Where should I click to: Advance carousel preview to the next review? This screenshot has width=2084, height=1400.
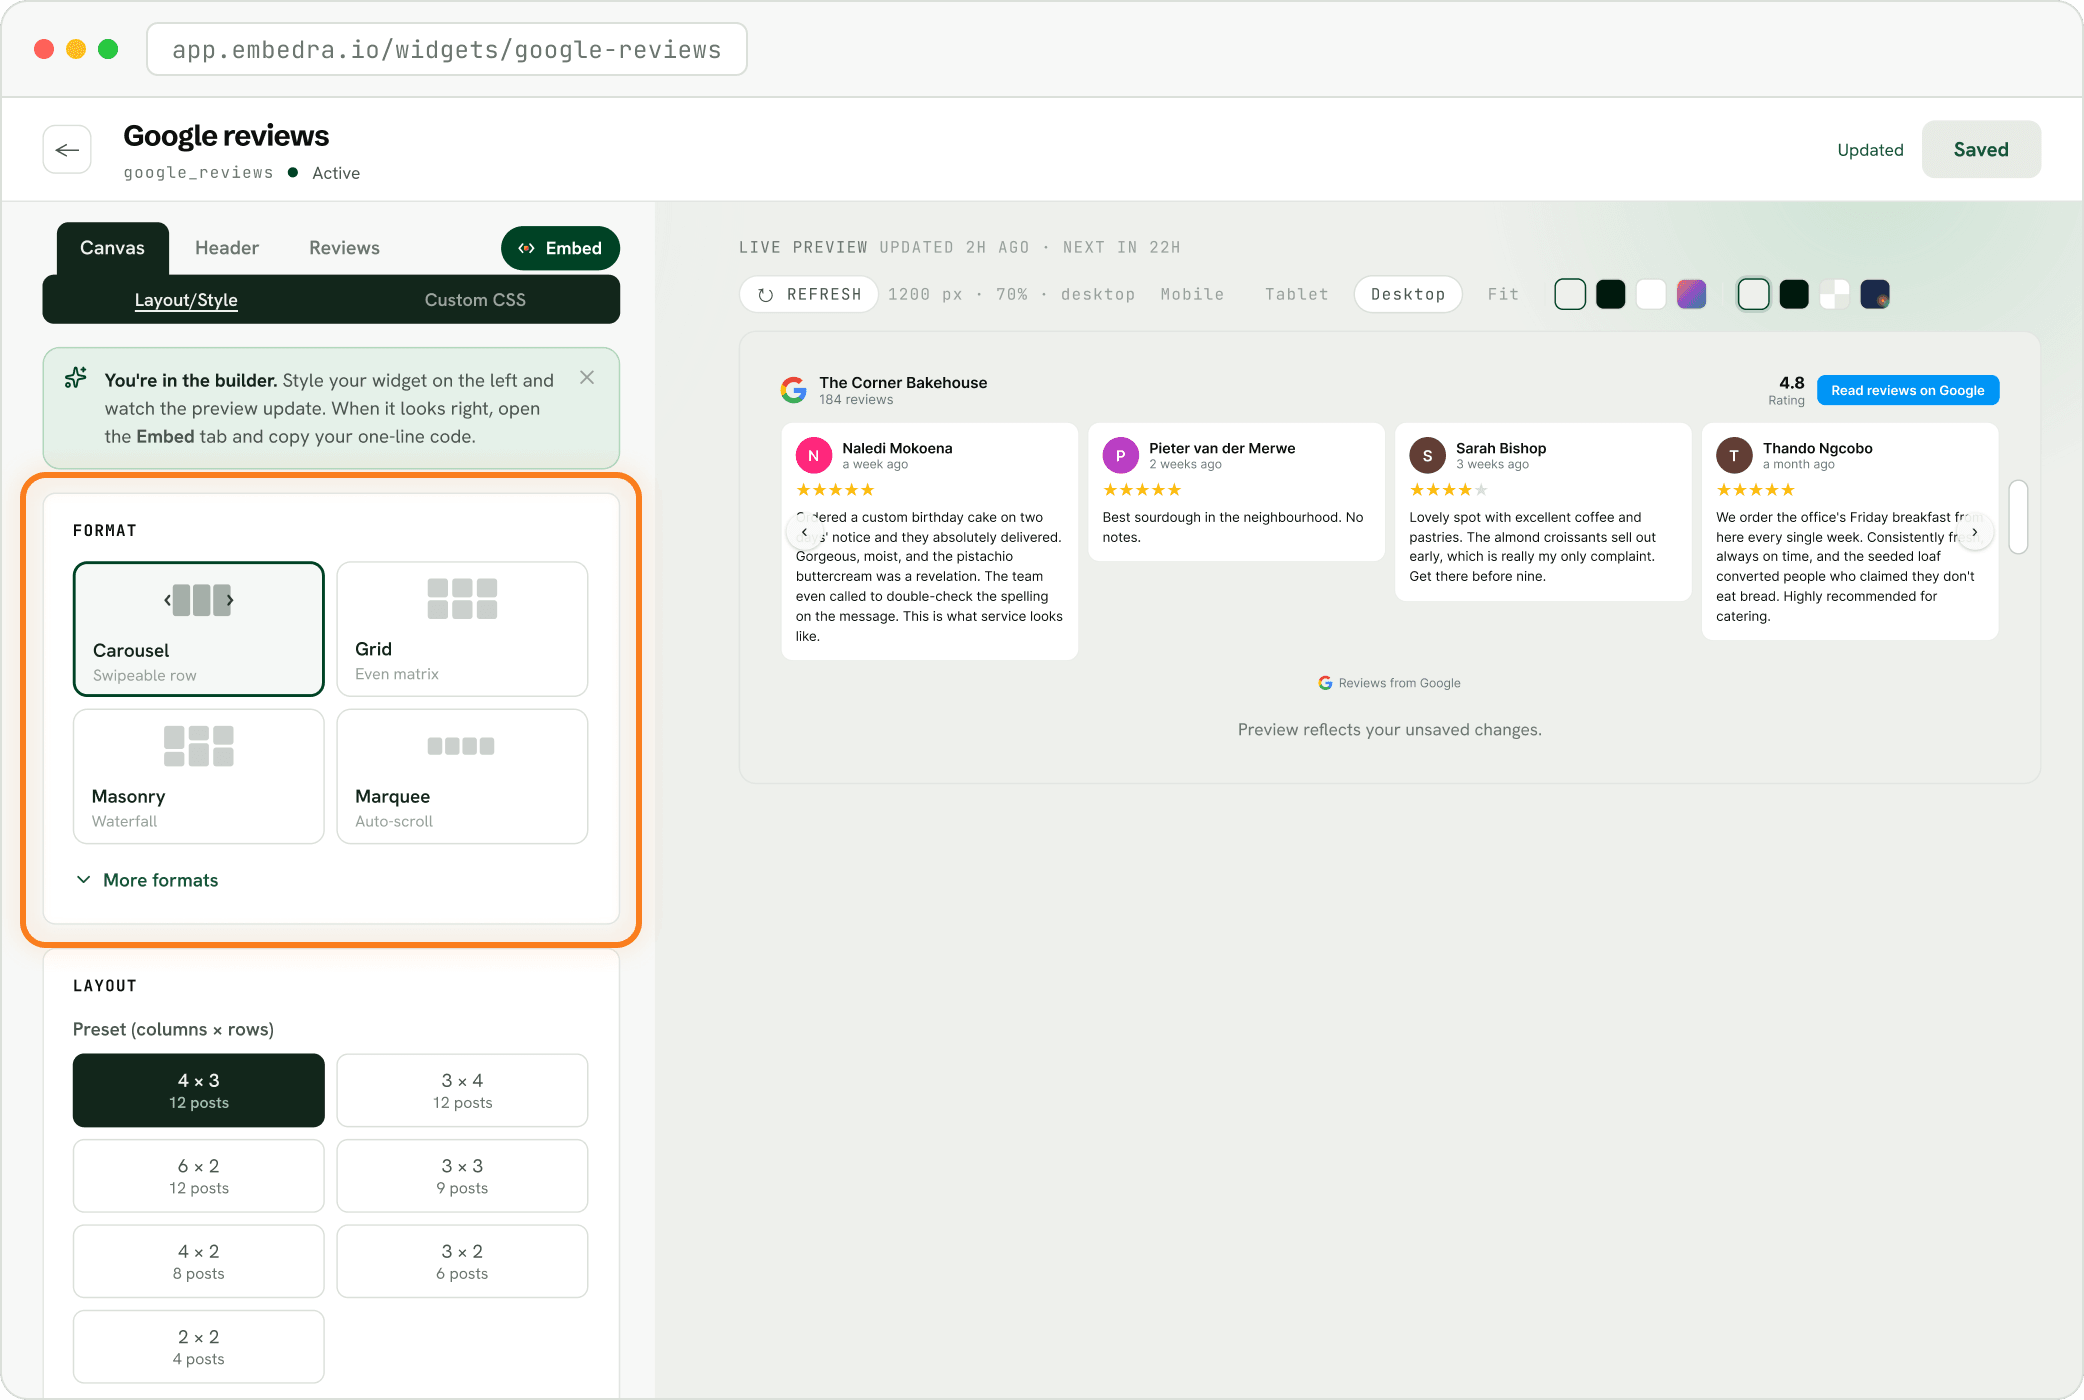1974,532
